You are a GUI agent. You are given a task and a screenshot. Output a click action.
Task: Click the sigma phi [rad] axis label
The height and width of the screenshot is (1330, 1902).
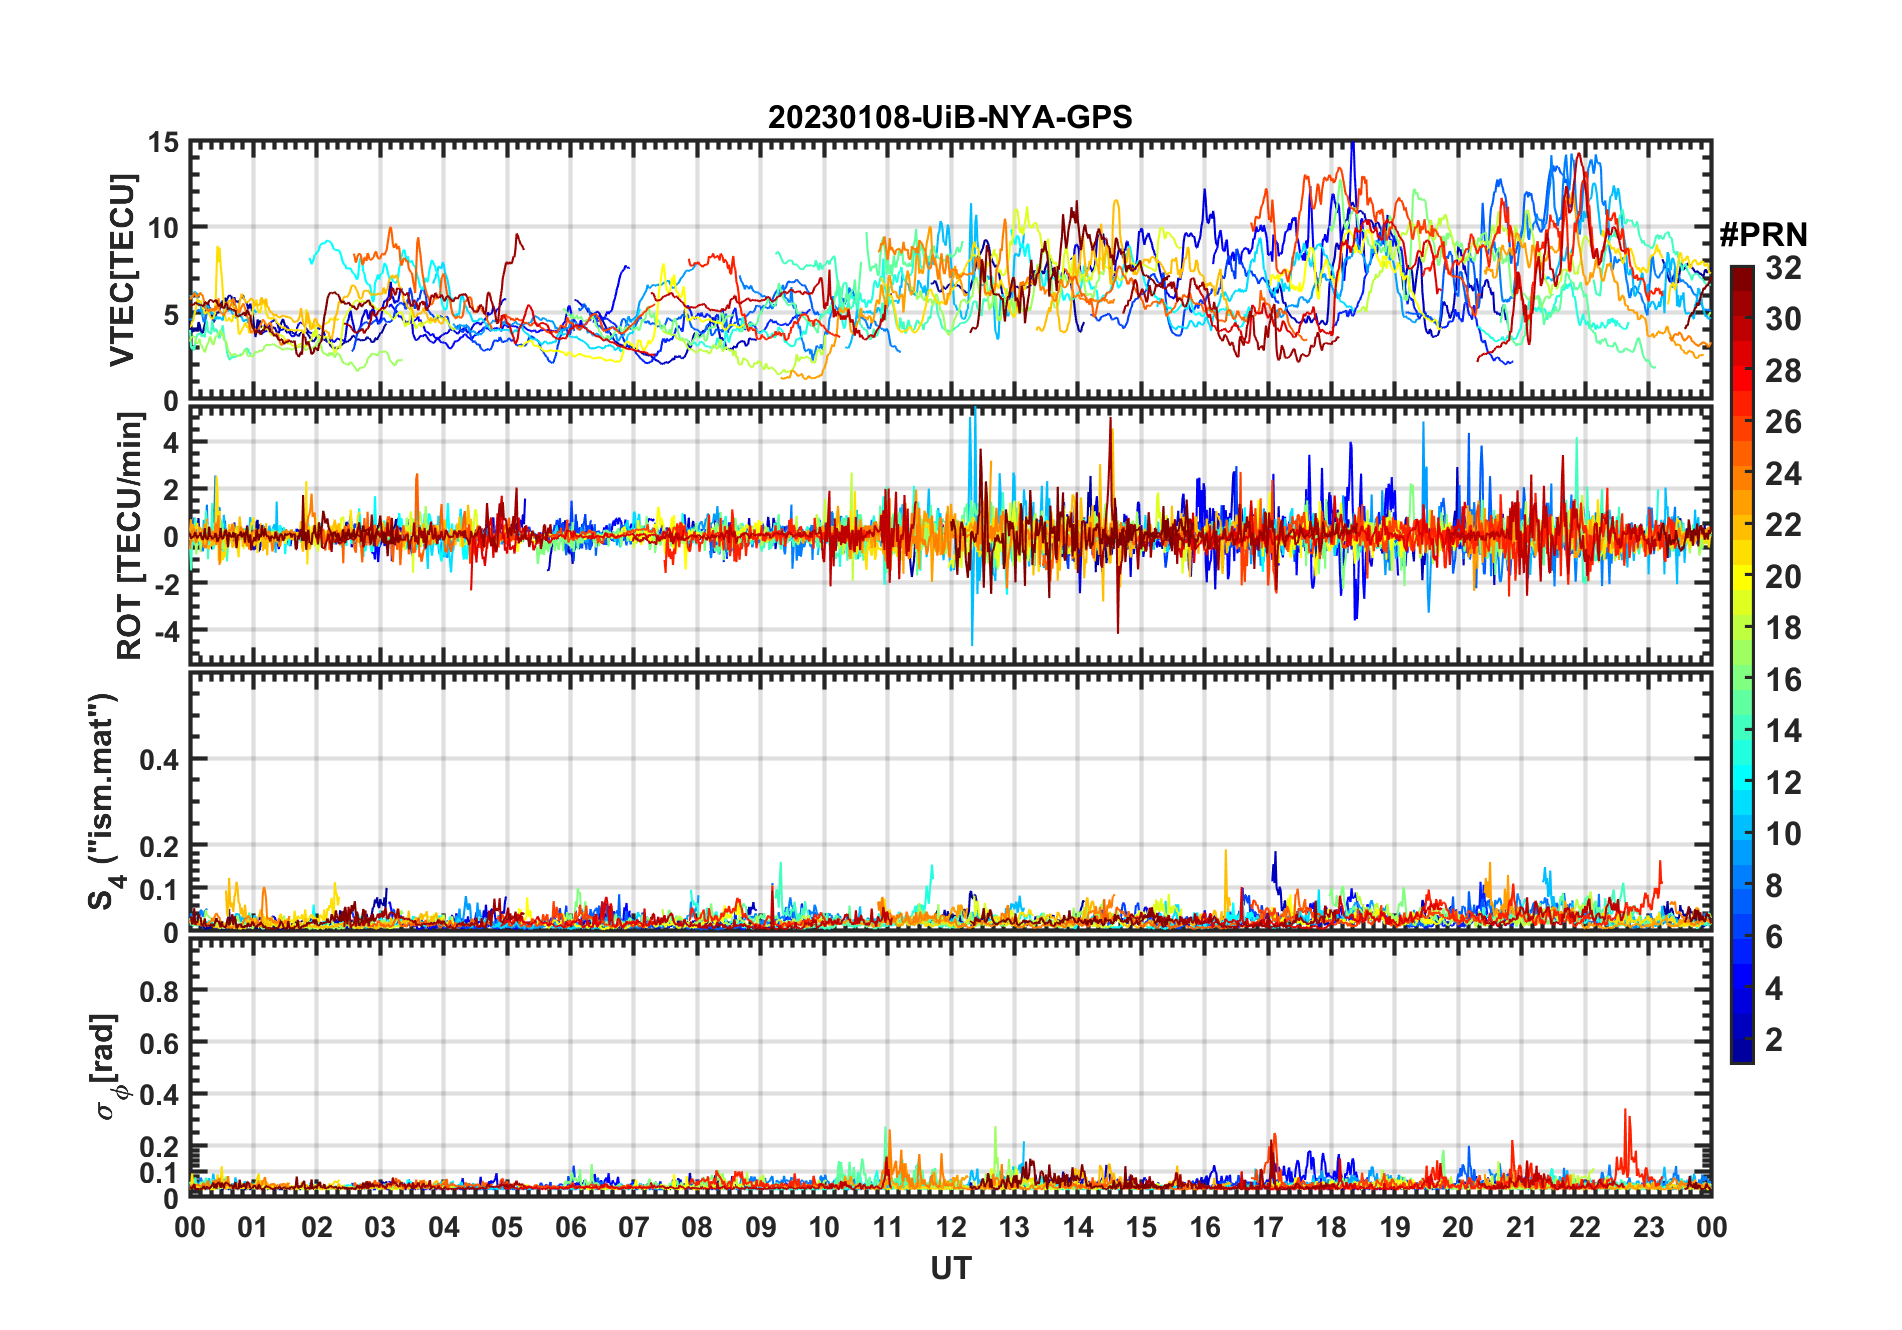click(x=108, y=1066)
